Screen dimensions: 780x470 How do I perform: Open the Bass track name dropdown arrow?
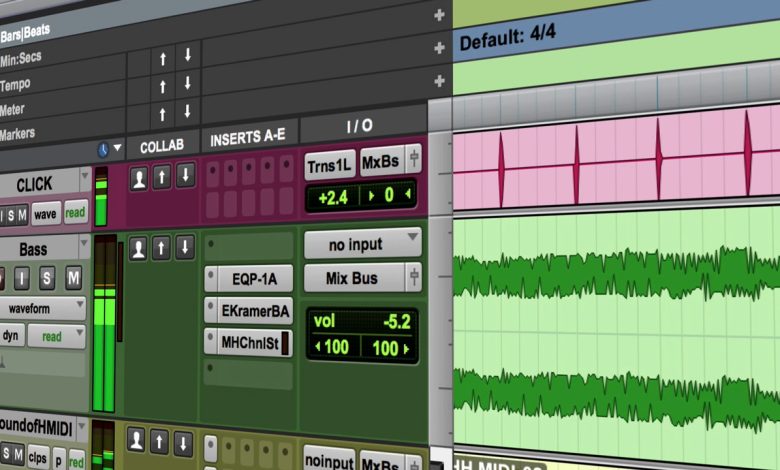[x=84, y=243]
